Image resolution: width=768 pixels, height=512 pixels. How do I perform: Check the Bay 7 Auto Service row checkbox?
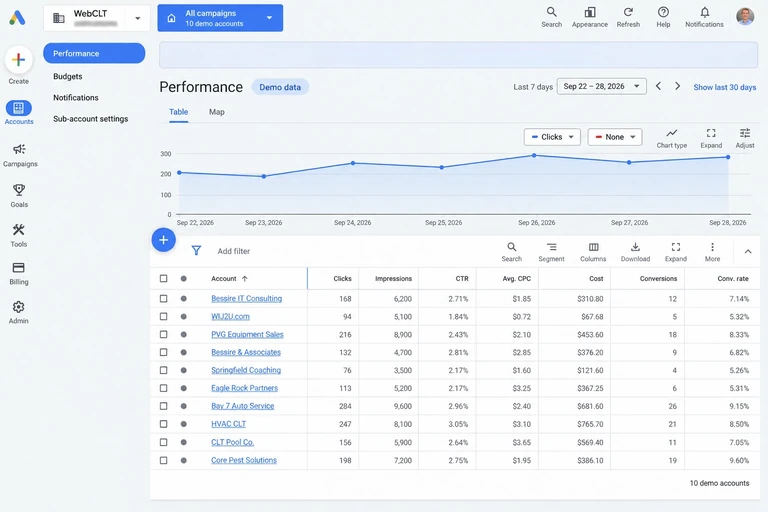(x=164, y=406)
